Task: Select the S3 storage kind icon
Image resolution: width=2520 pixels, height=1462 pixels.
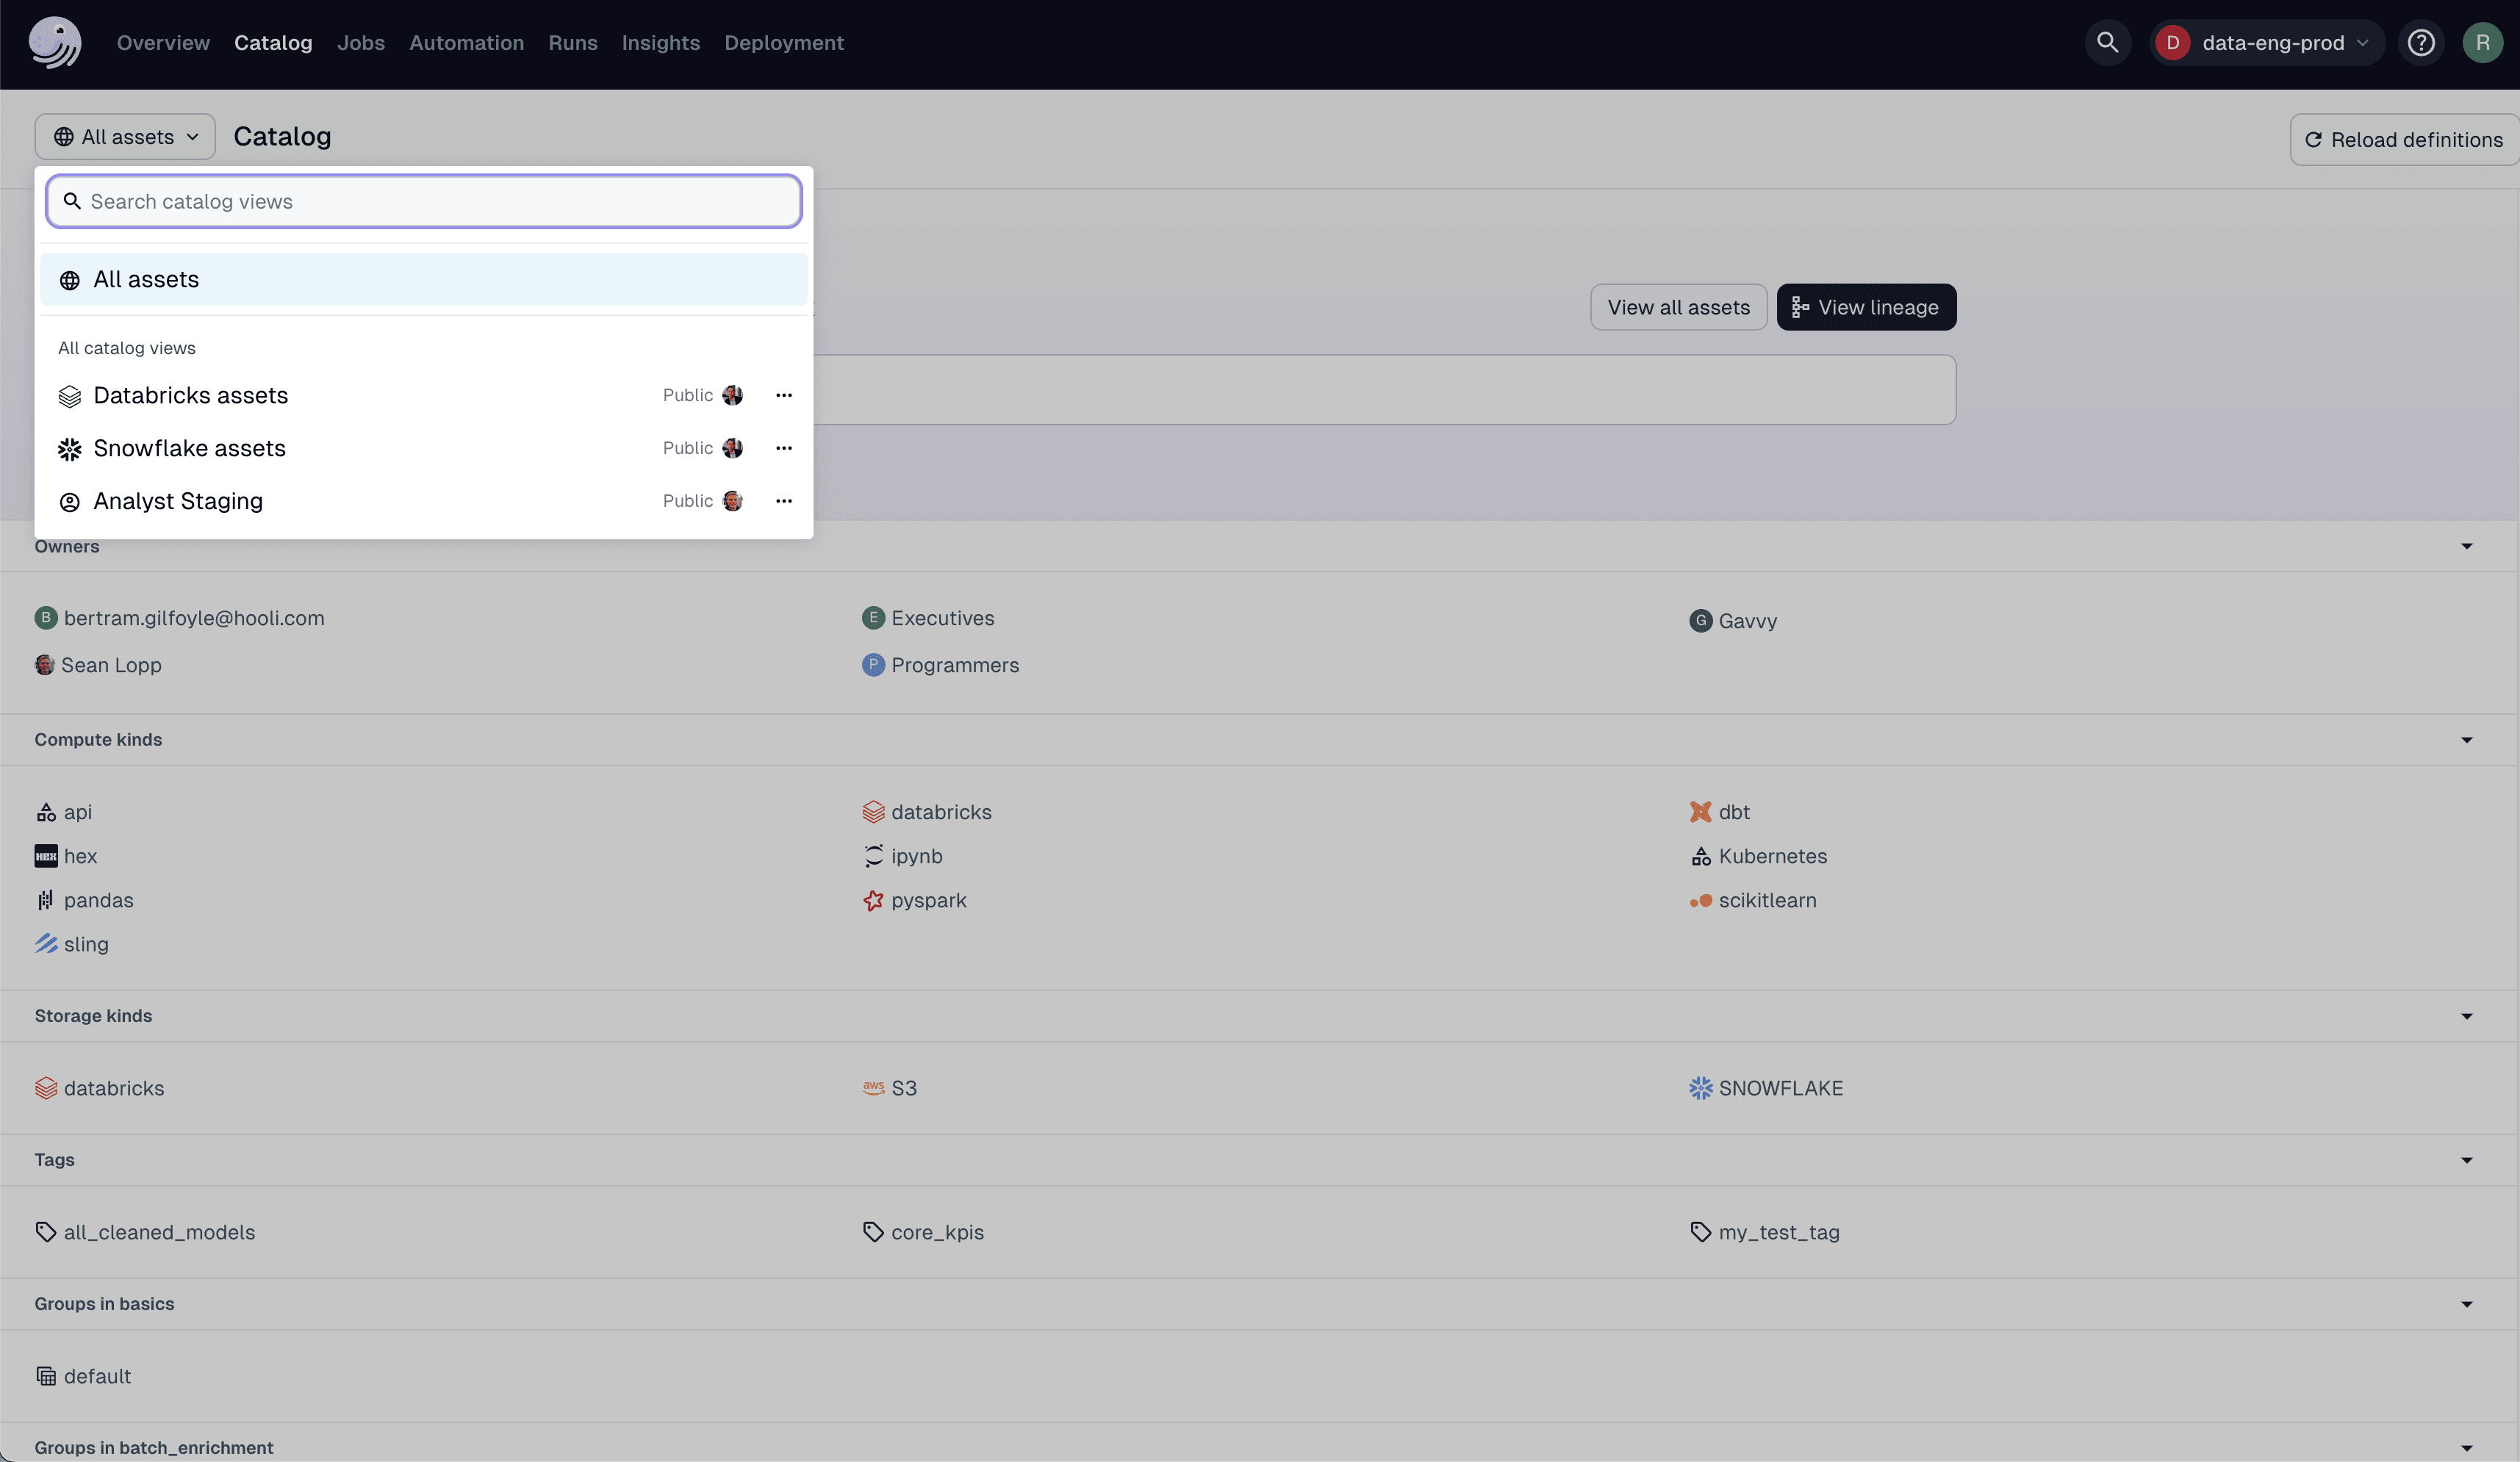Action: tap(872, 1087)
